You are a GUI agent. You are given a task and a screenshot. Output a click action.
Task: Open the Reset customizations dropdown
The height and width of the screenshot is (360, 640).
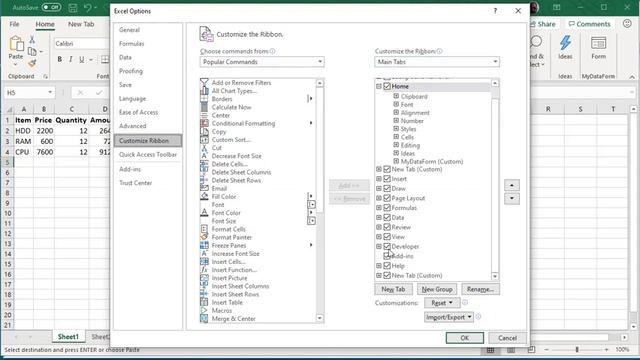442,303
